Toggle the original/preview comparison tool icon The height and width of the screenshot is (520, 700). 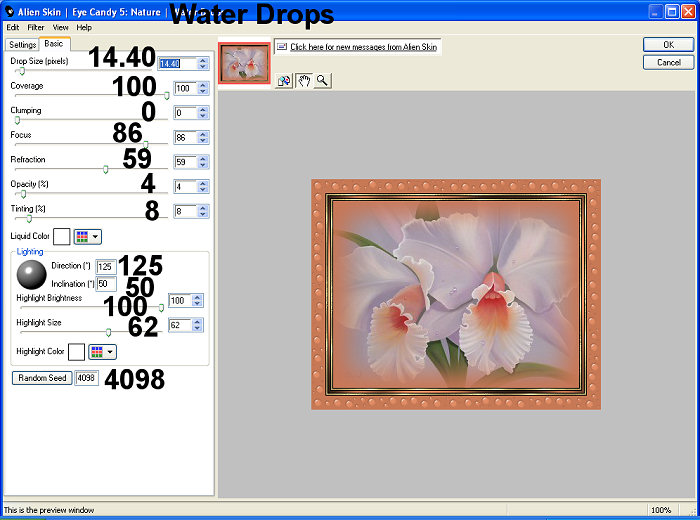pos(284,81)
